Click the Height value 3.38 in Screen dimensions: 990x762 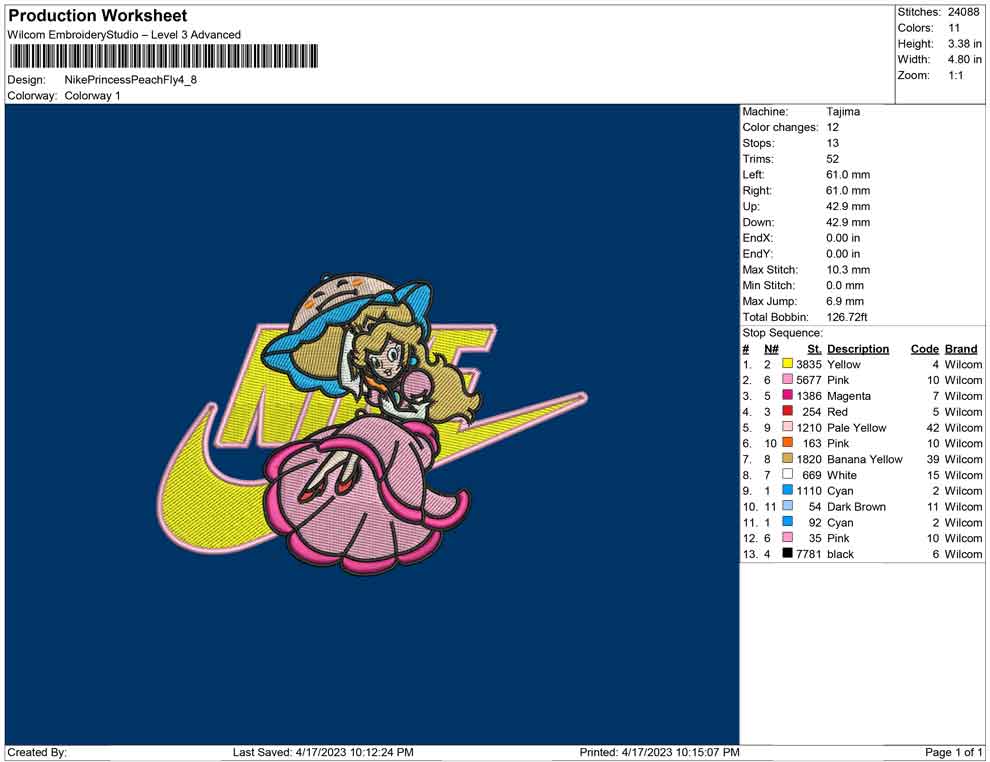(x=964, y=44)
